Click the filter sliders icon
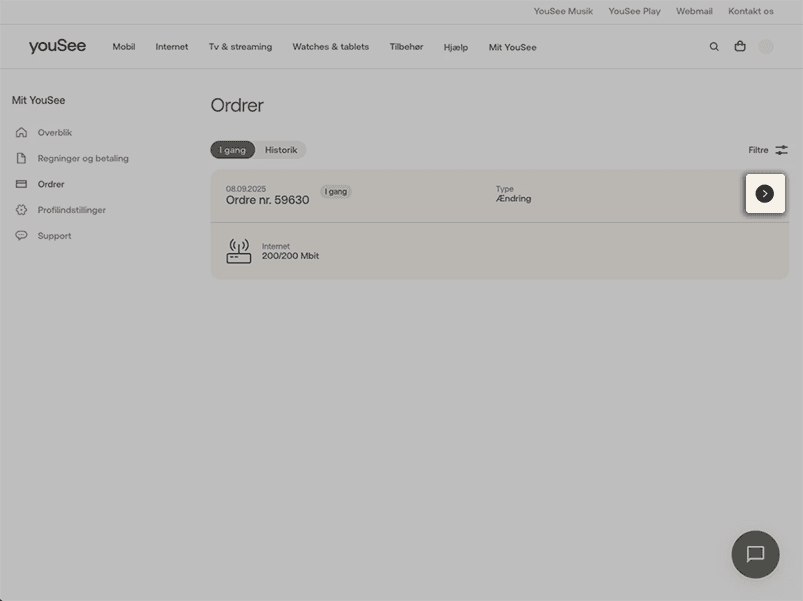This screenshot has width=803, height=601. [x=781, y=150]
